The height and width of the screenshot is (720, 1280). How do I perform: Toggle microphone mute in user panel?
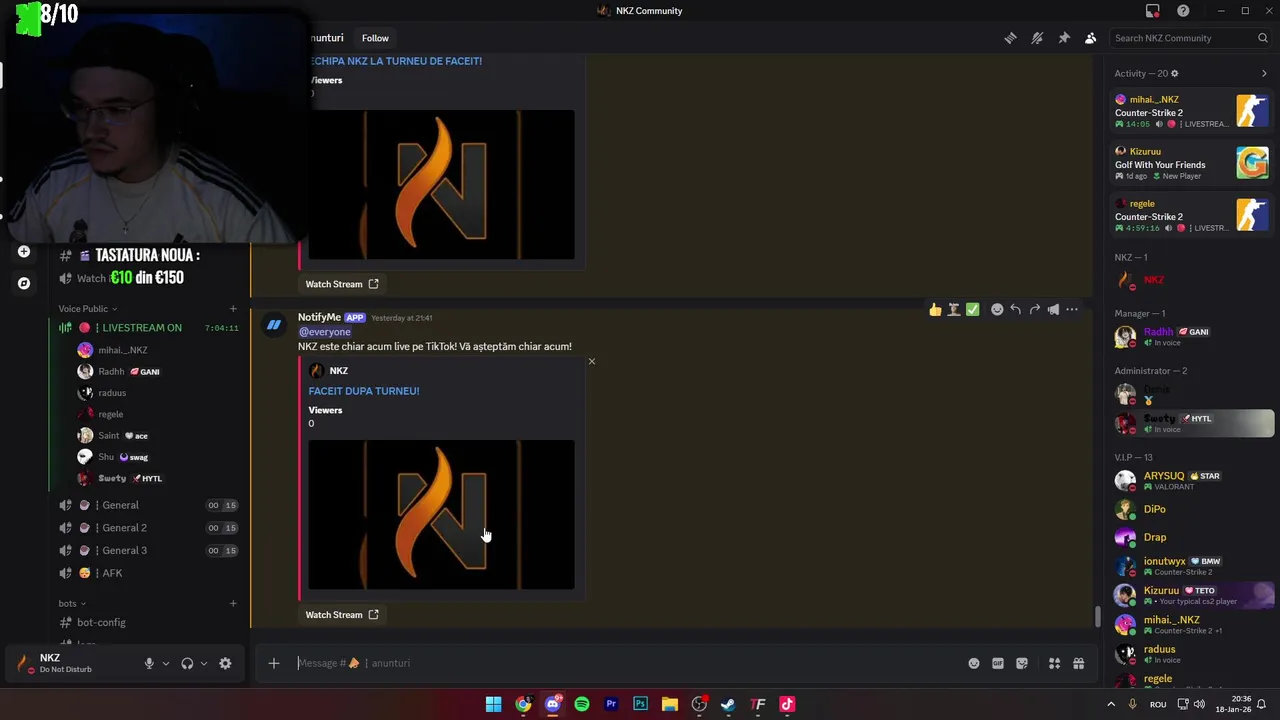[149, 663]
